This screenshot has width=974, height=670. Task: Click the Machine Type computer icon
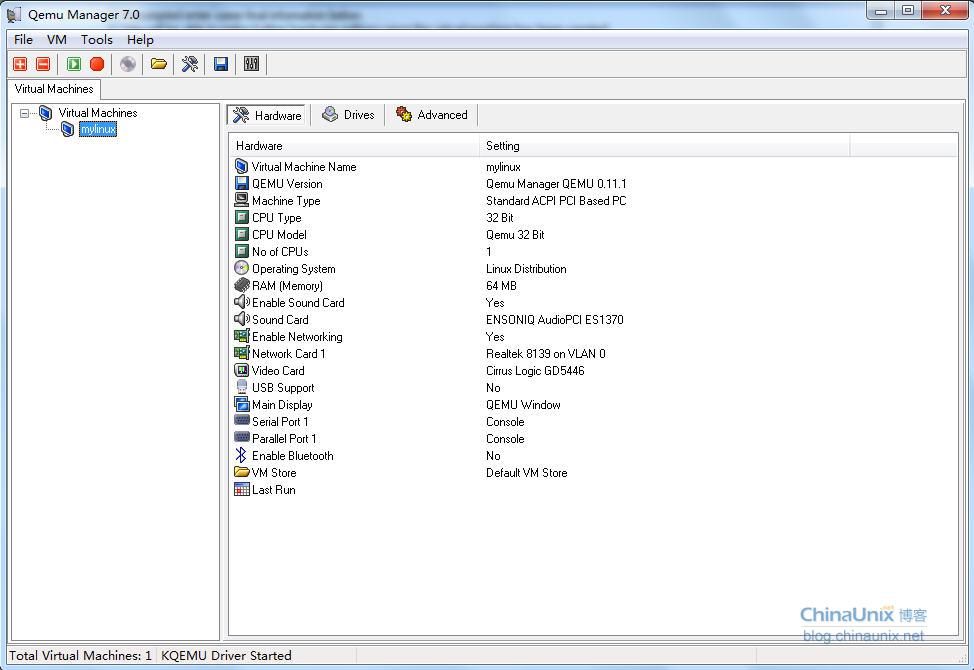[x=242, y=200]
